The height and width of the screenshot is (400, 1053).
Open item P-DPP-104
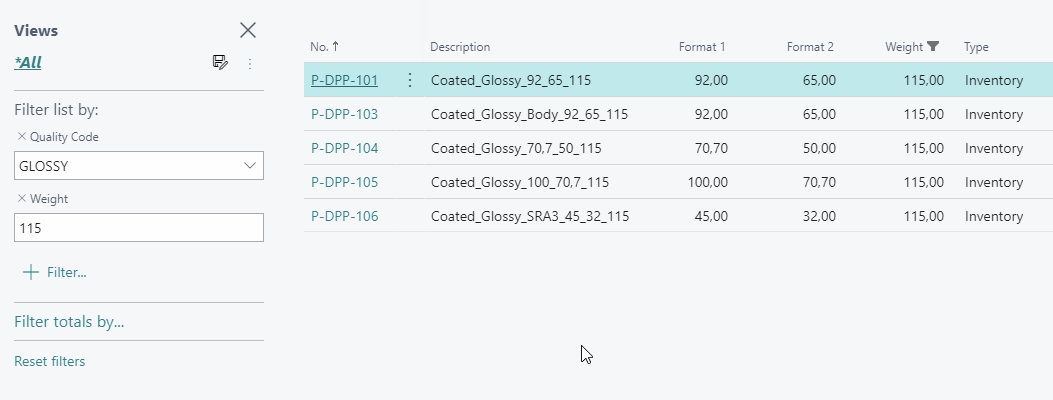point(345,148)
